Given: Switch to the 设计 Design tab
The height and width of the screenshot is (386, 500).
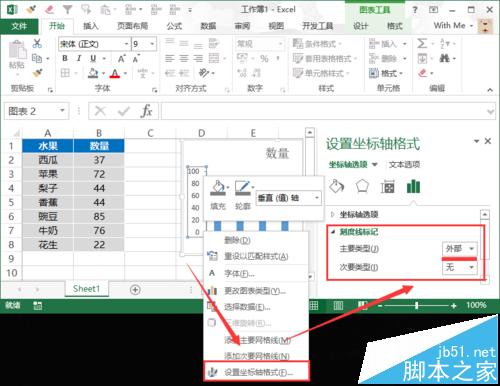Looking at the screenshot, I should coord(360,26).
